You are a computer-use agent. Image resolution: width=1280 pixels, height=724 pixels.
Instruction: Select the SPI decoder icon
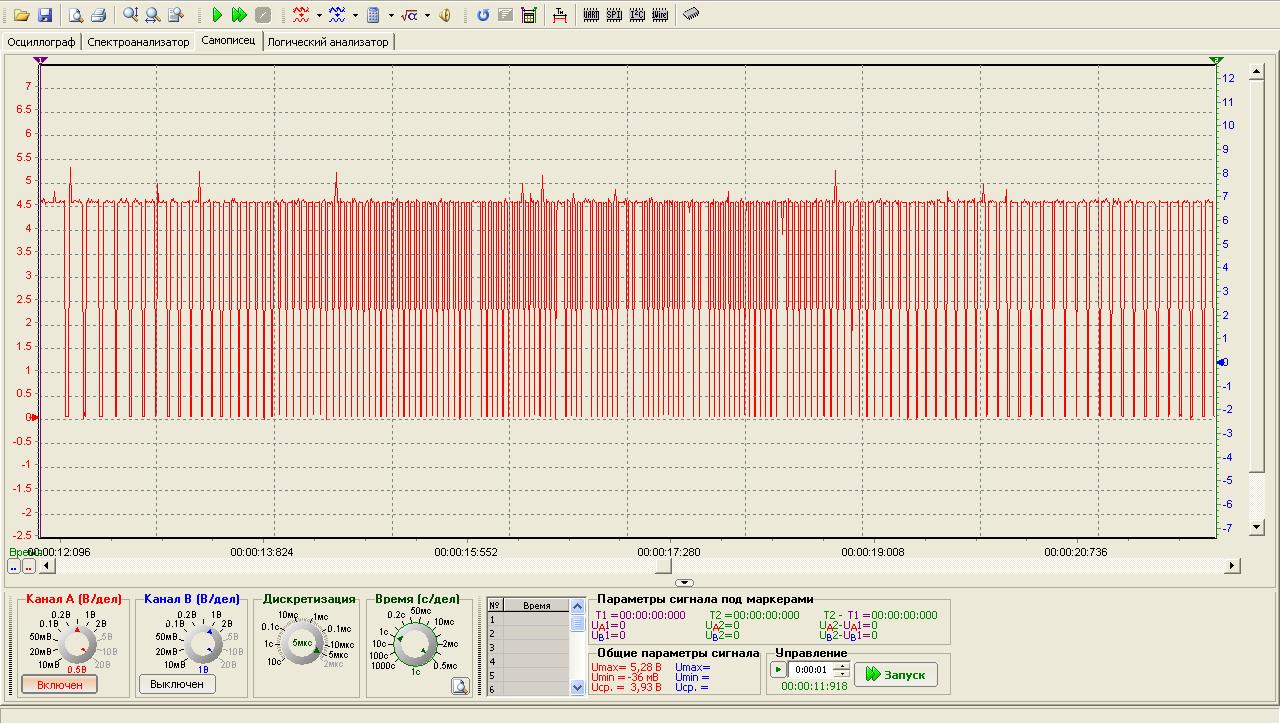[614, 15]
